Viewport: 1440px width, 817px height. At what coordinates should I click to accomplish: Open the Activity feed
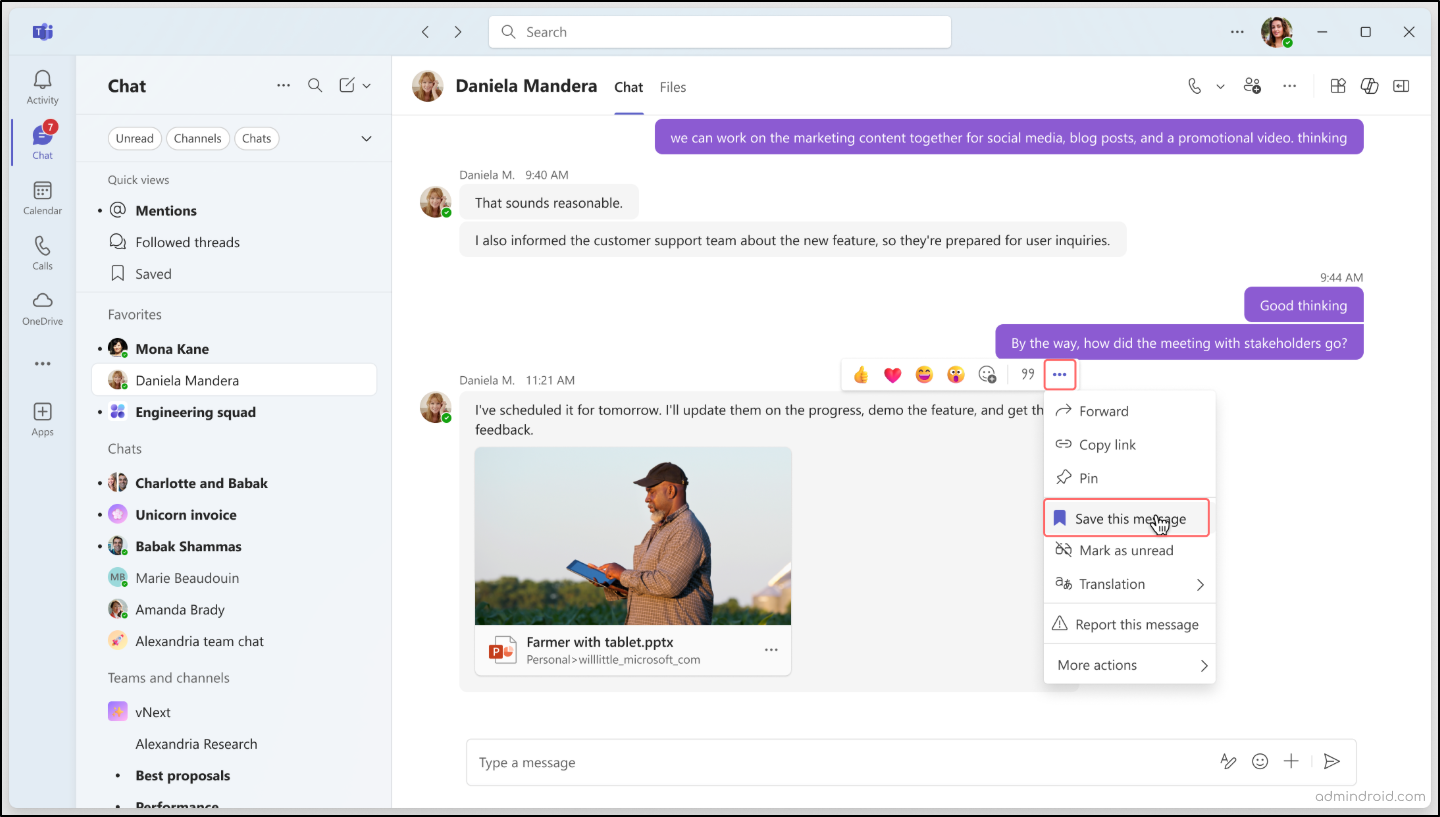point(42,85)
